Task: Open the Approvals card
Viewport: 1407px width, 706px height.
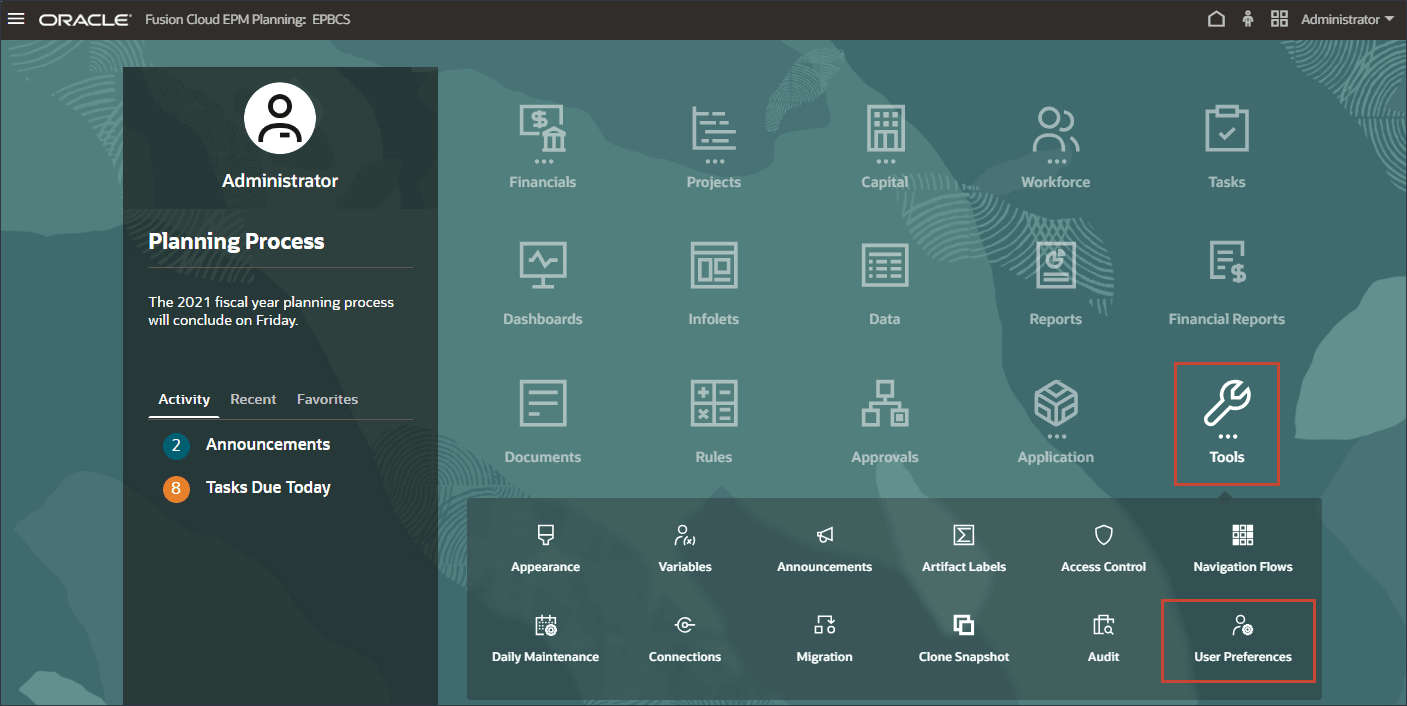Action: [x=885, y=422]
